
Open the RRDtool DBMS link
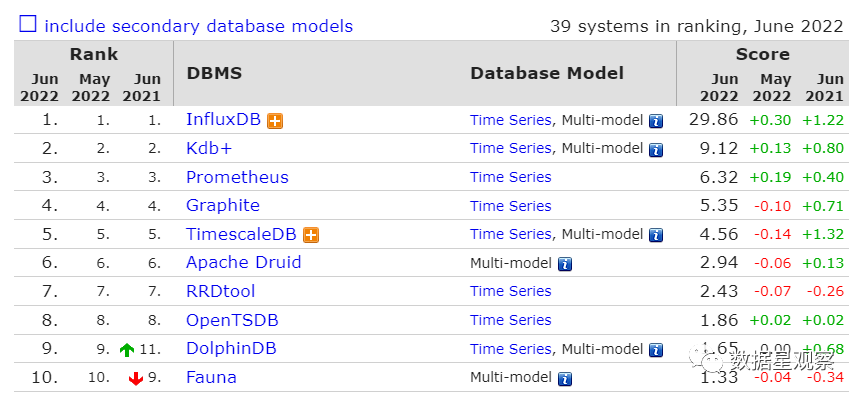[x=220, y=291]
